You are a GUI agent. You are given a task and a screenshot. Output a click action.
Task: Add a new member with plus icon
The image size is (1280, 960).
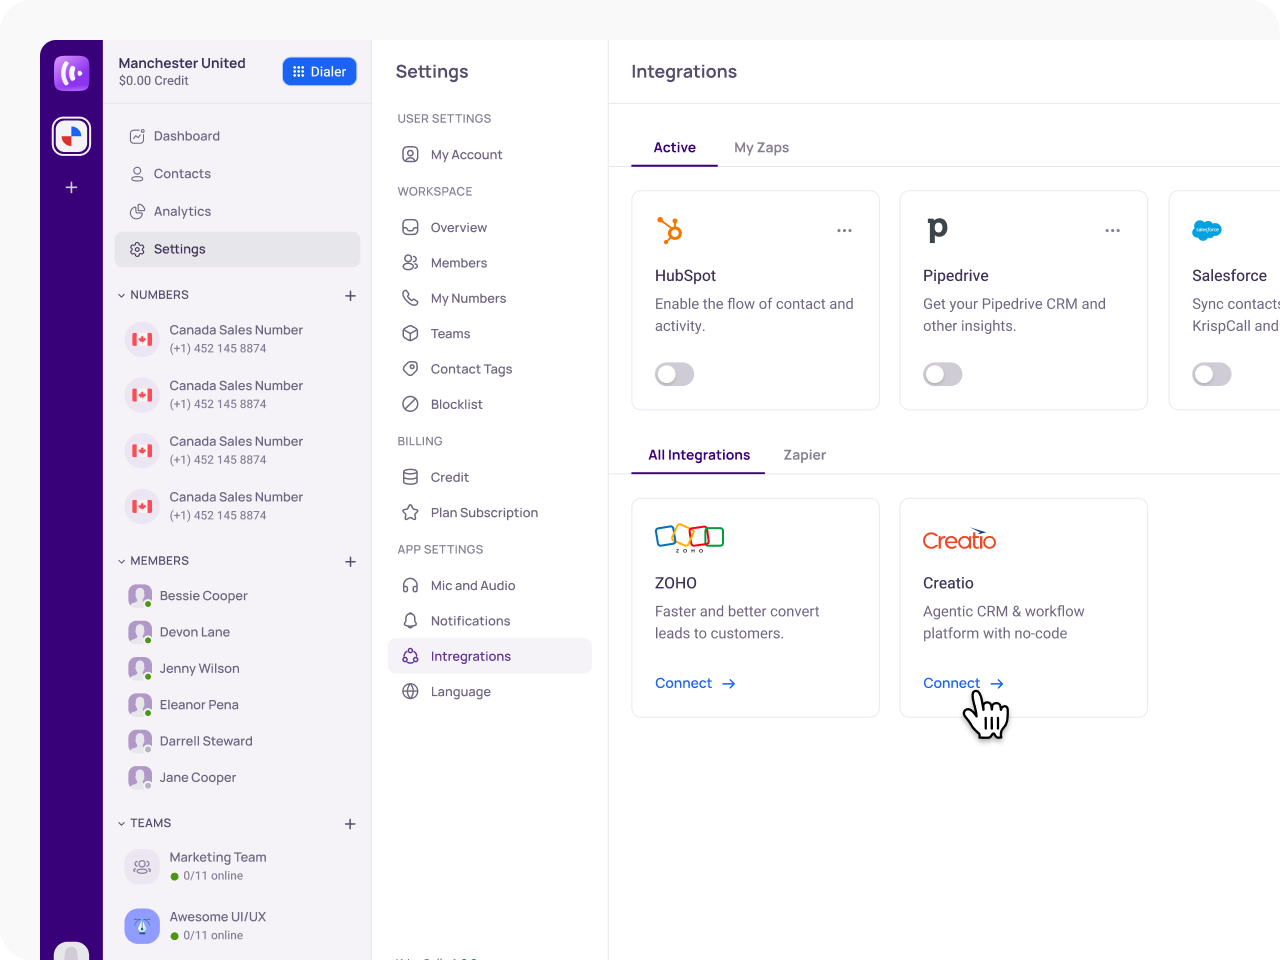pos(350,562)
